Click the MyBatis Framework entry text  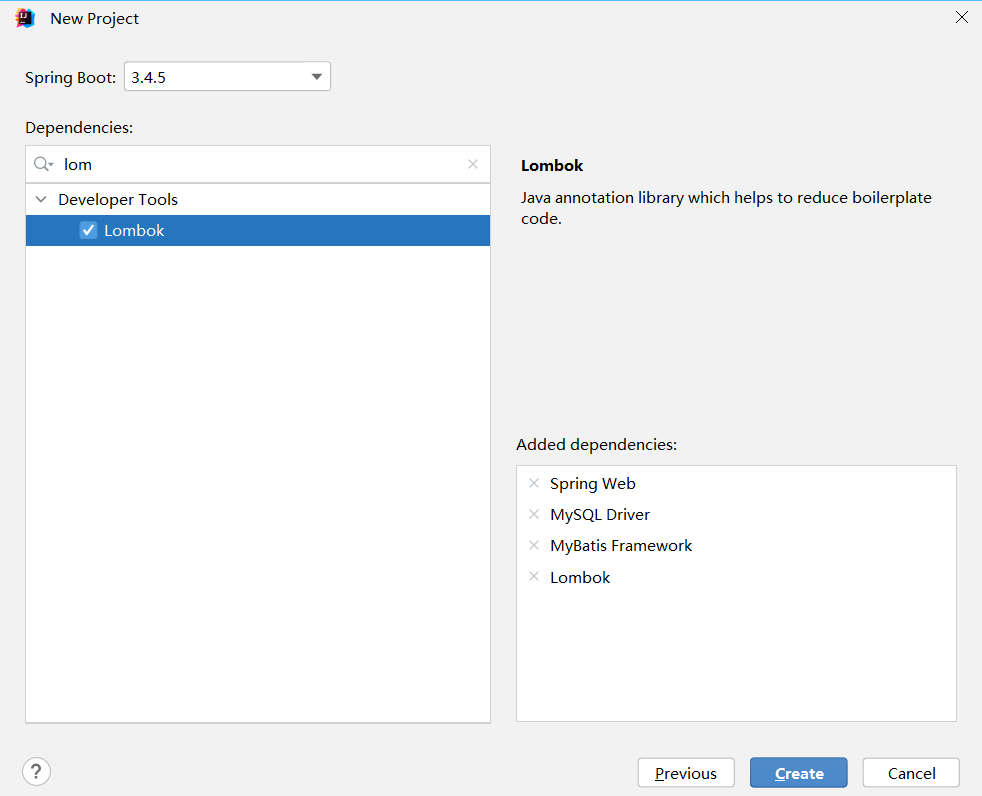coord(621,545)
